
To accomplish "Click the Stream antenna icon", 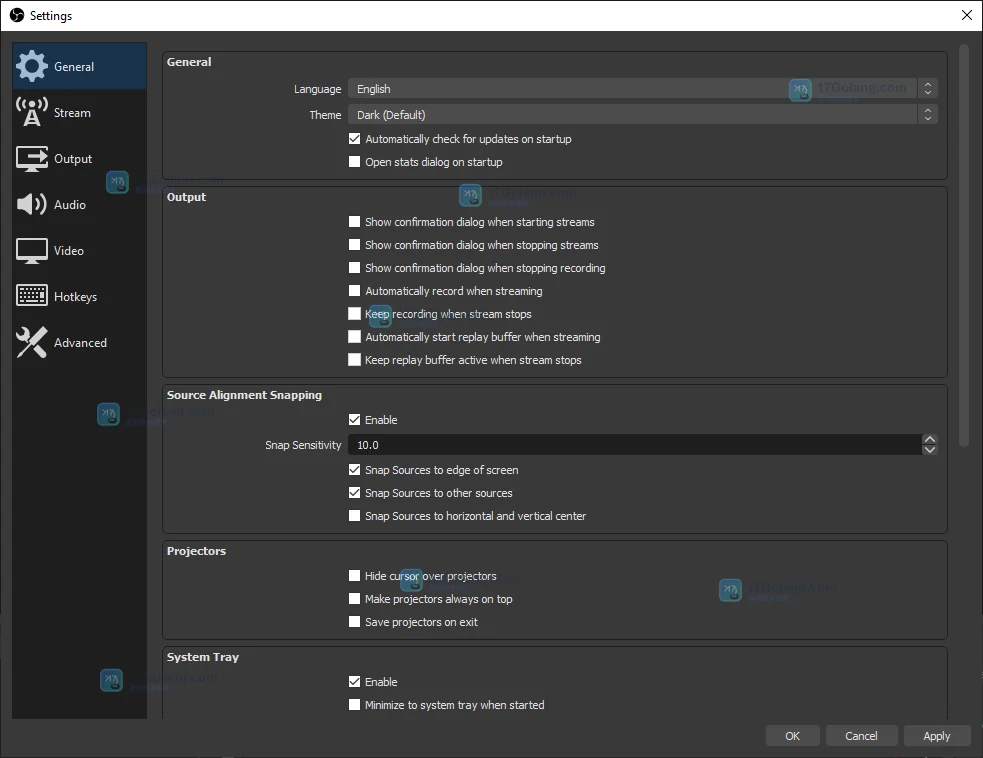I will 31,112.
